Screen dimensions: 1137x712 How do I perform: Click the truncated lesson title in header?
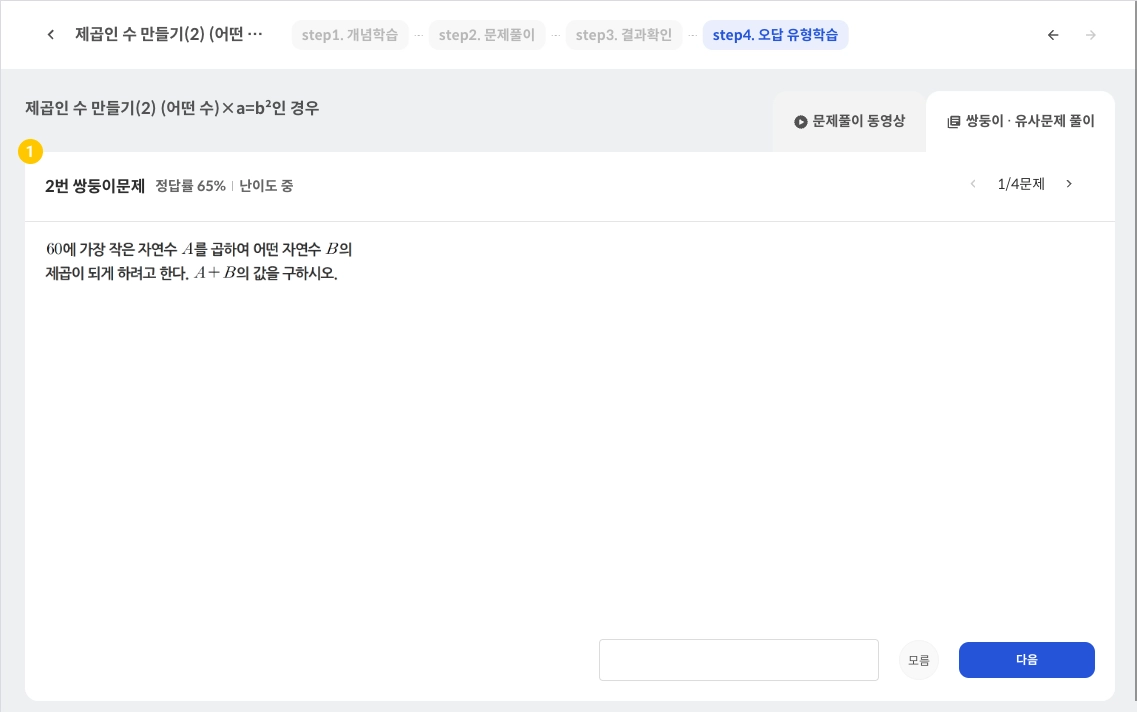coord(168,35)
